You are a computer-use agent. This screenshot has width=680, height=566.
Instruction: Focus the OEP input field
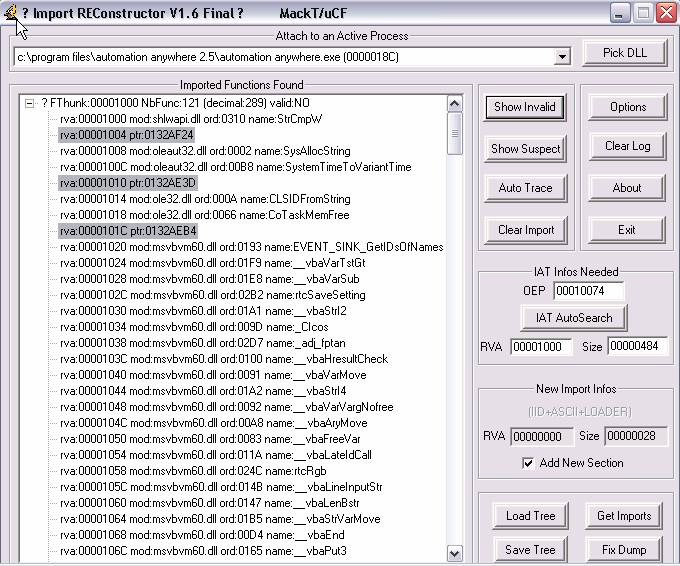pyautogui.click(x=588, y=291)
